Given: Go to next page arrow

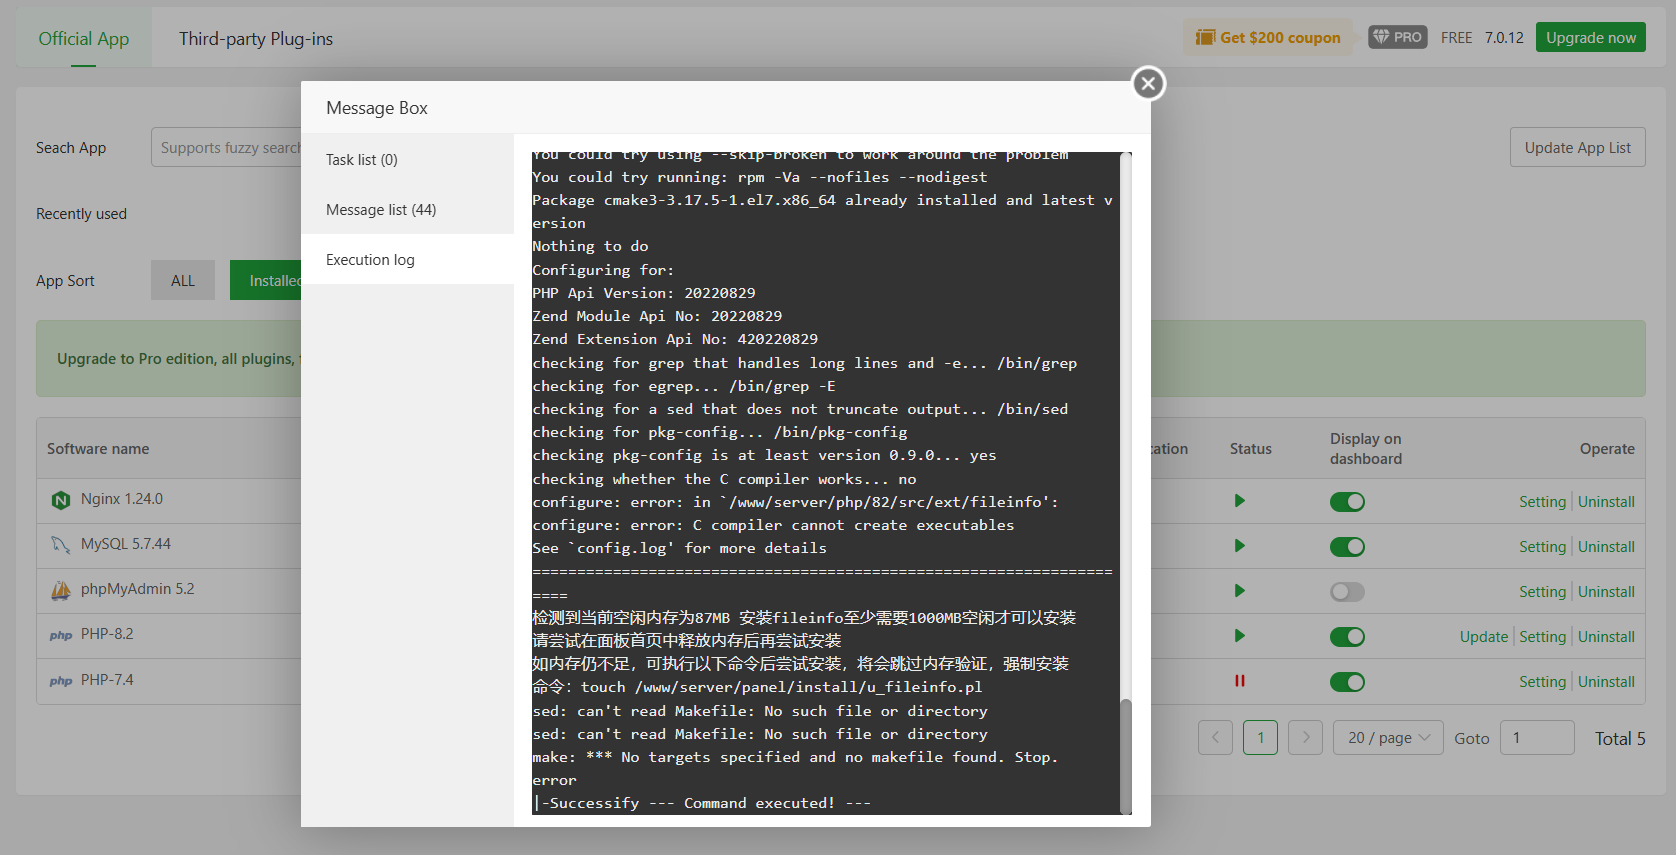Looking at the screenshot, I should point(1305,738).
